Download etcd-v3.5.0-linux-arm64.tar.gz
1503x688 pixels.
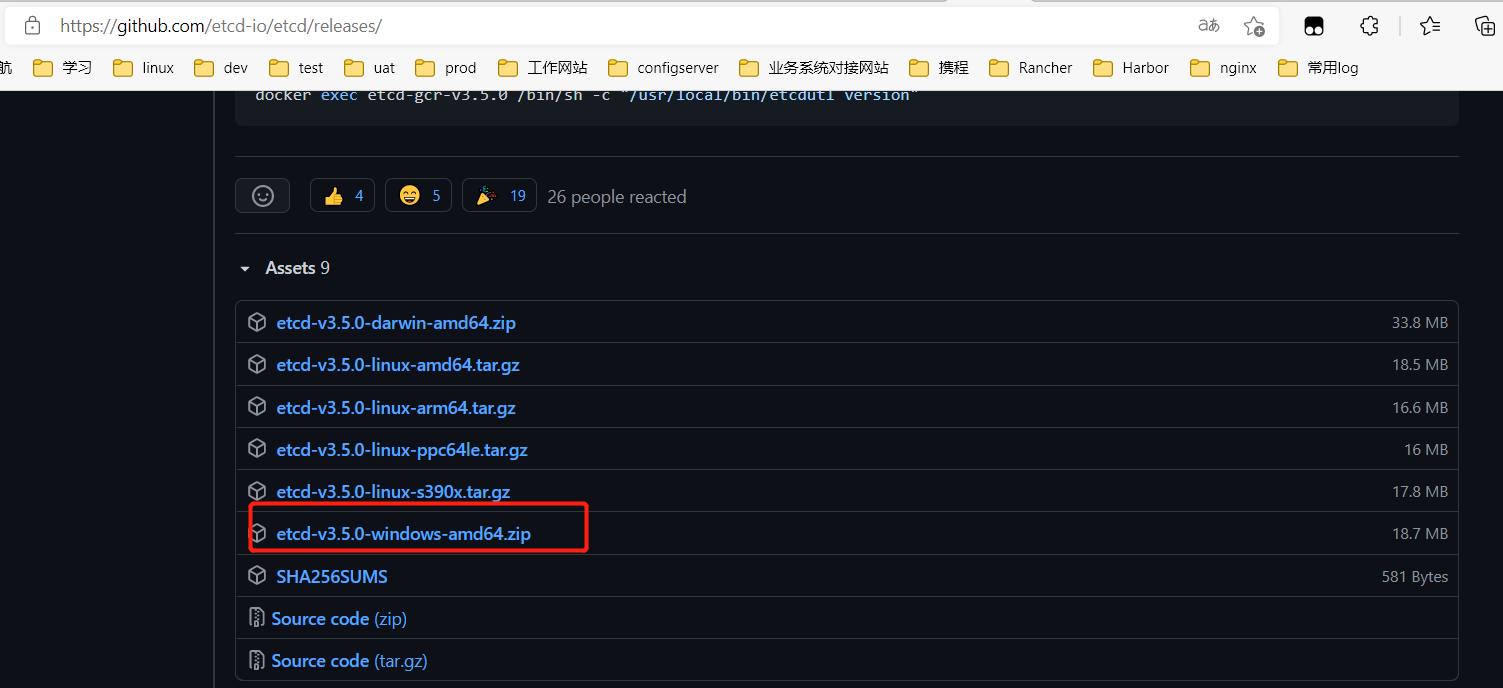(x=396, y=408)
